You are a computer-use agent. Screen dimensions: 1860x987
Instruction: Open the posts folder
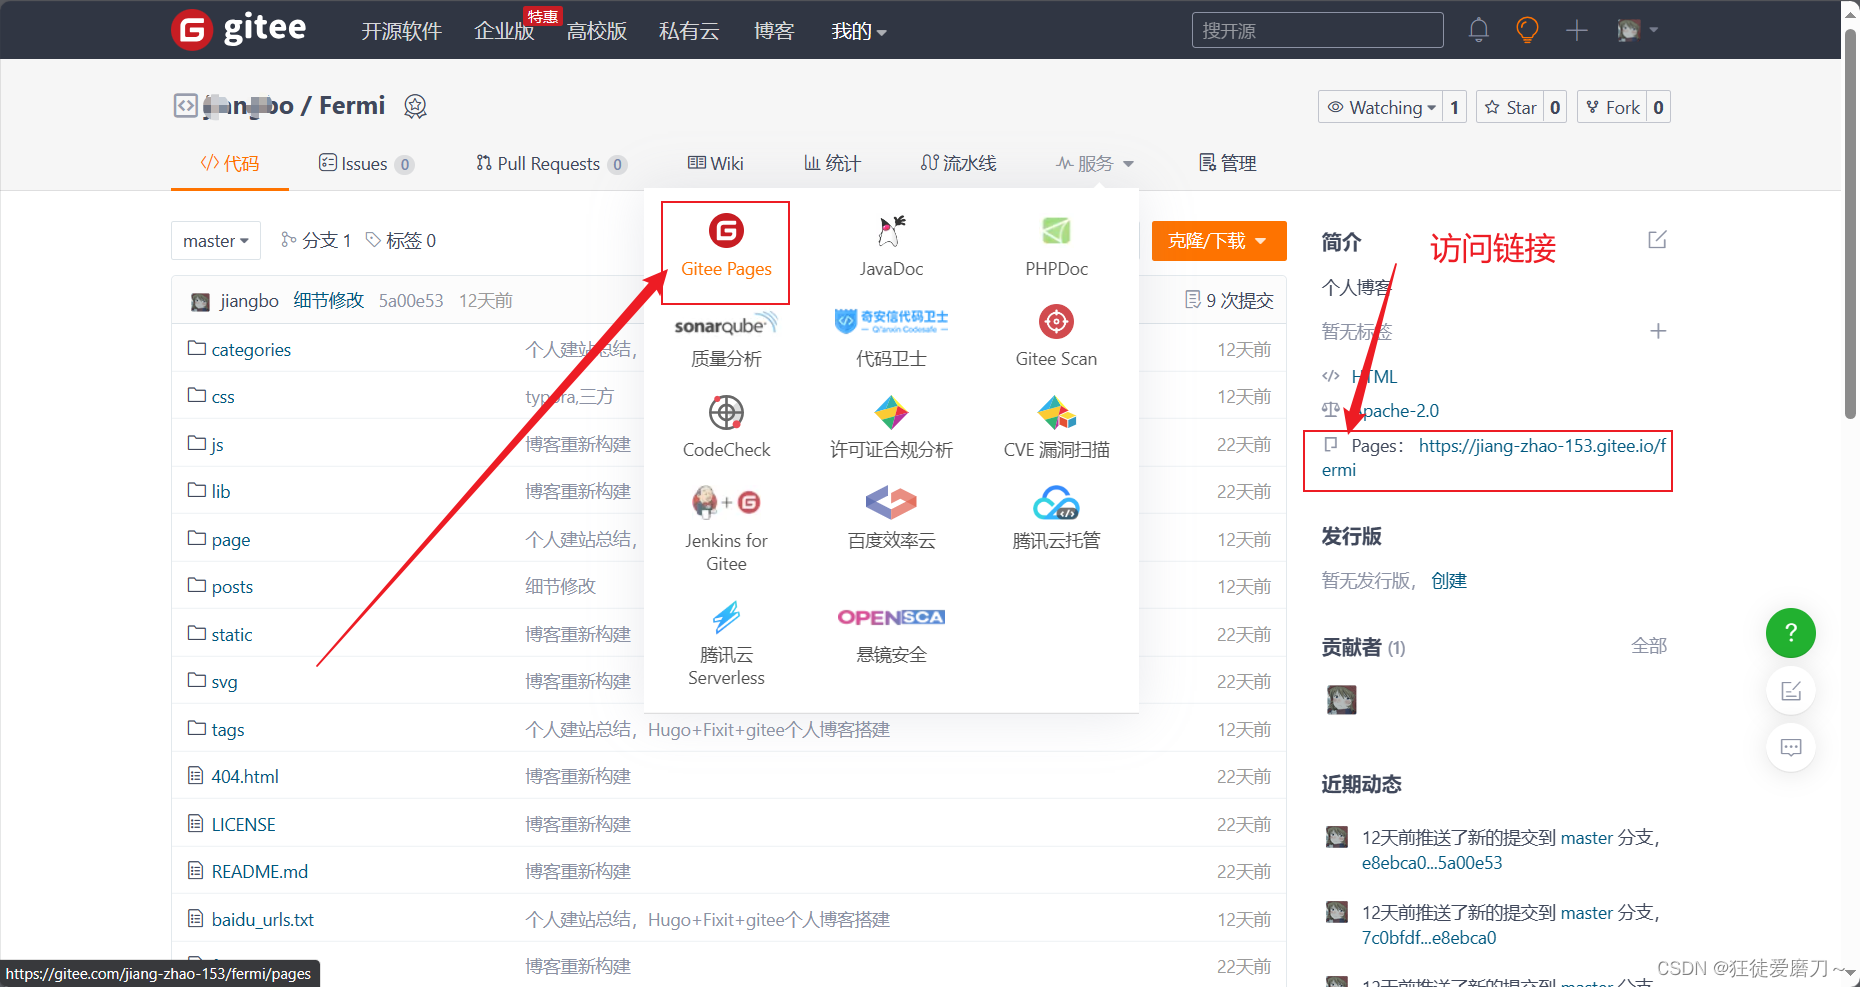232,586
